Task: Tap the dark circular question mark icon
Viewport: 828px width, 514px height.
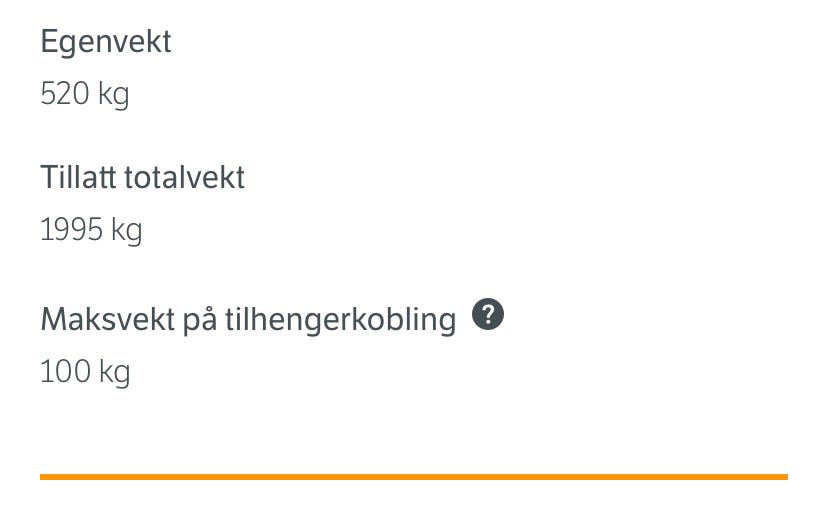Action: click(x=488, y=316)
